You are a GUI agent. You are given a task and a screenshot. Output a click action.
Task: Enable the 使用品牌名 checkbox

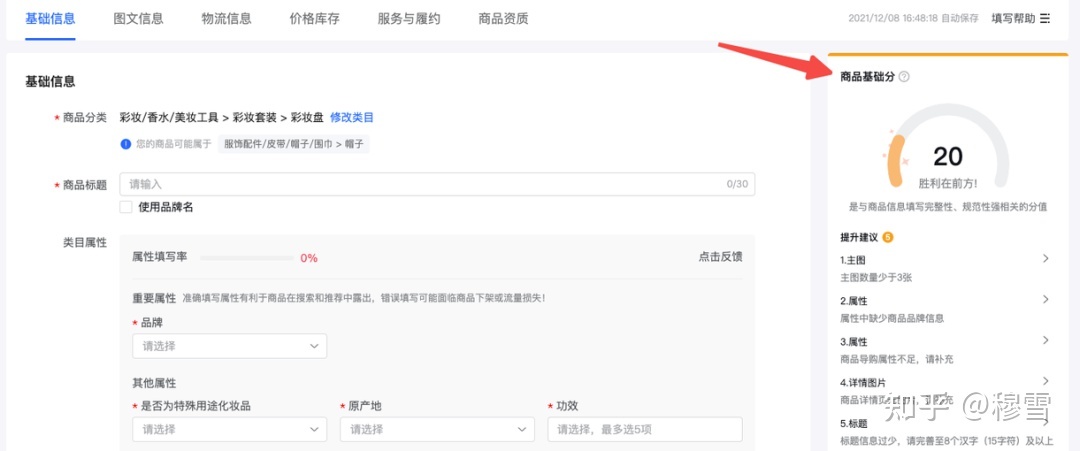[x=126, y=207]
